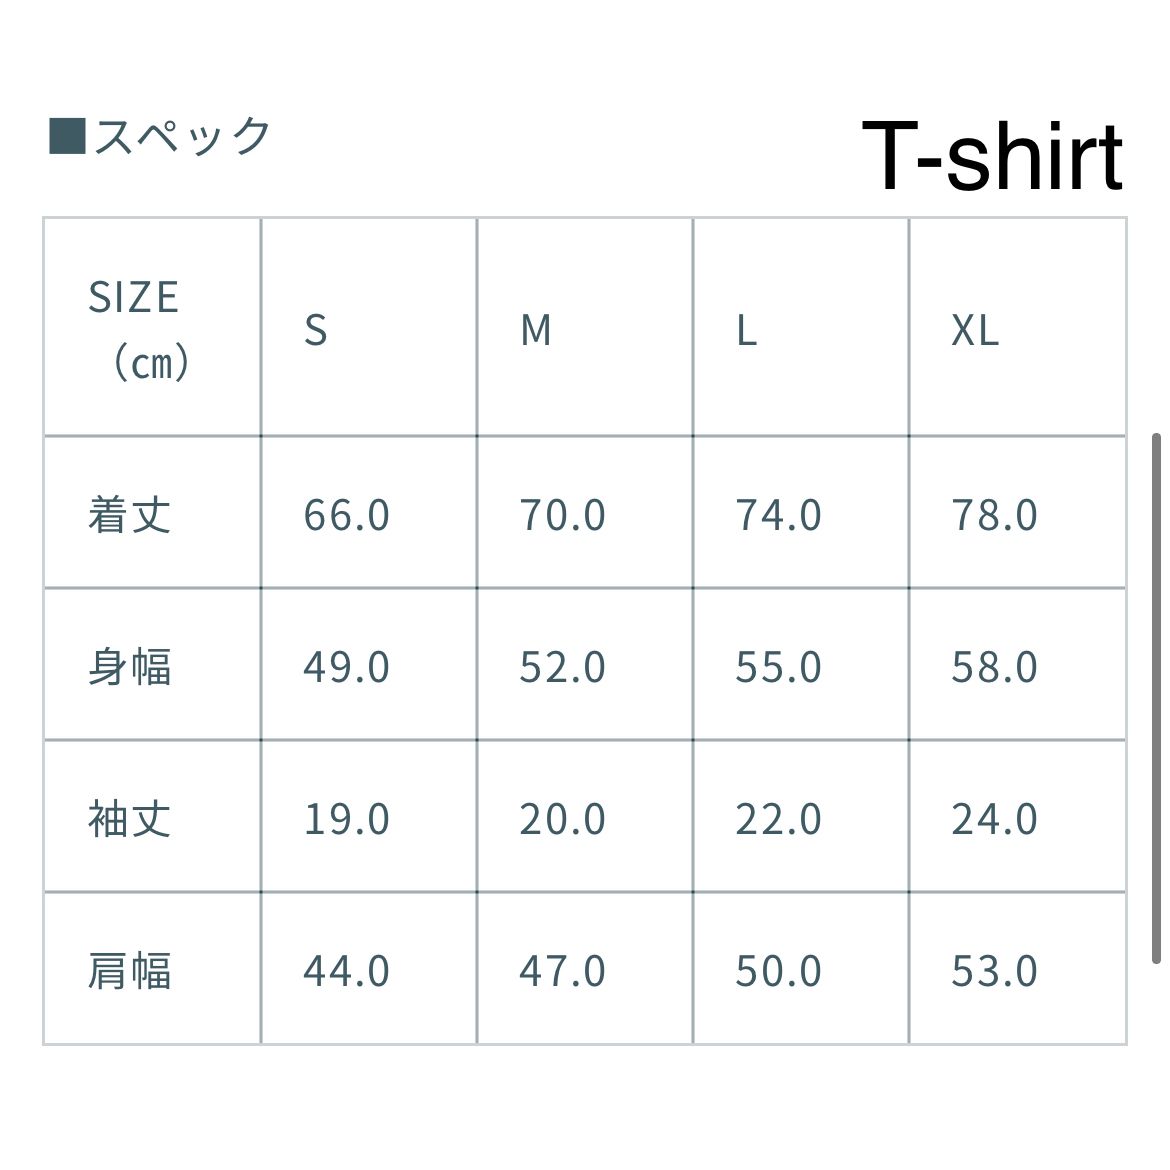1170x1170 pixels.
Task: Click the 52.0 body width cell
Action: pyautogui.click(x=562, y=667)
